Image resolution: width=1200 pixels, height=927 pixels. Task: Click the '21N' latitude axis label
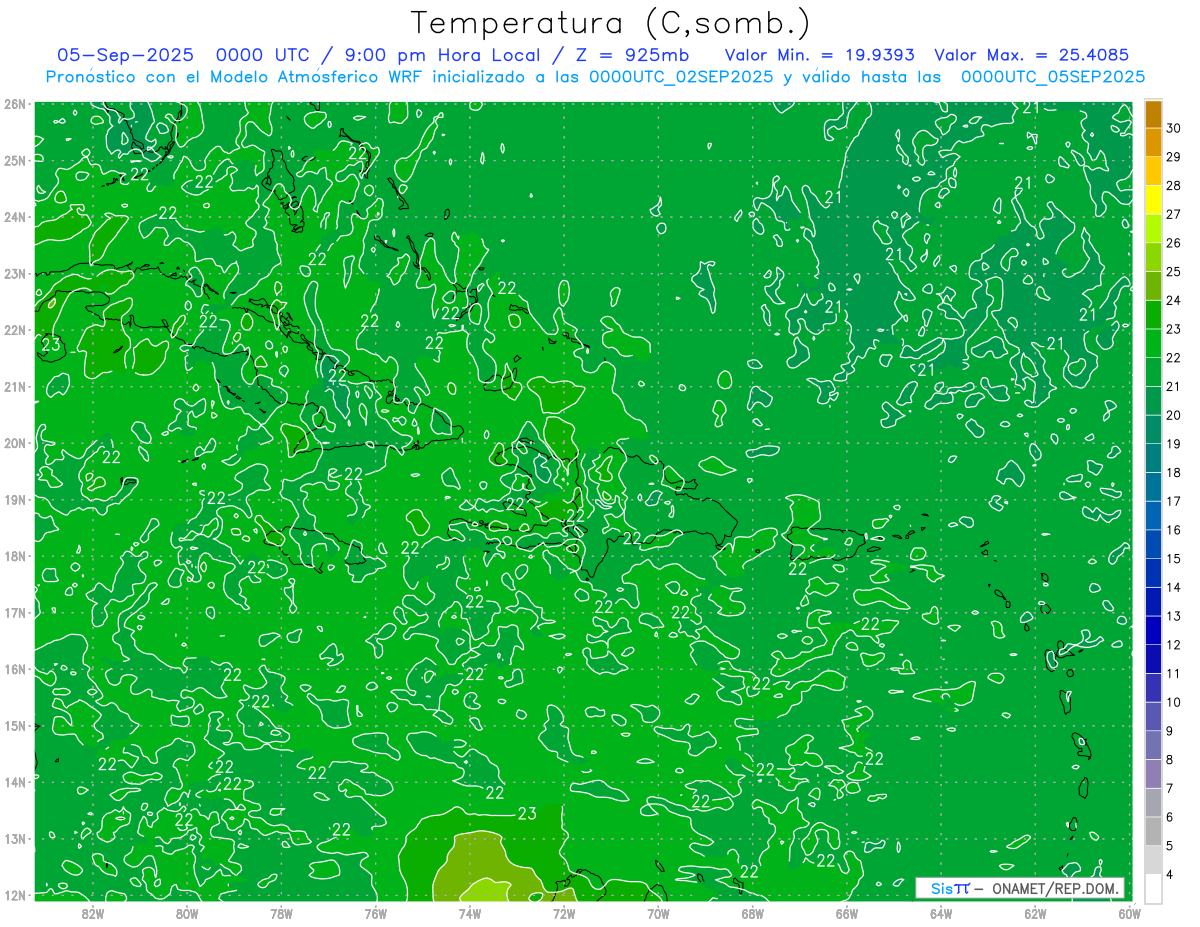point(14,386)
